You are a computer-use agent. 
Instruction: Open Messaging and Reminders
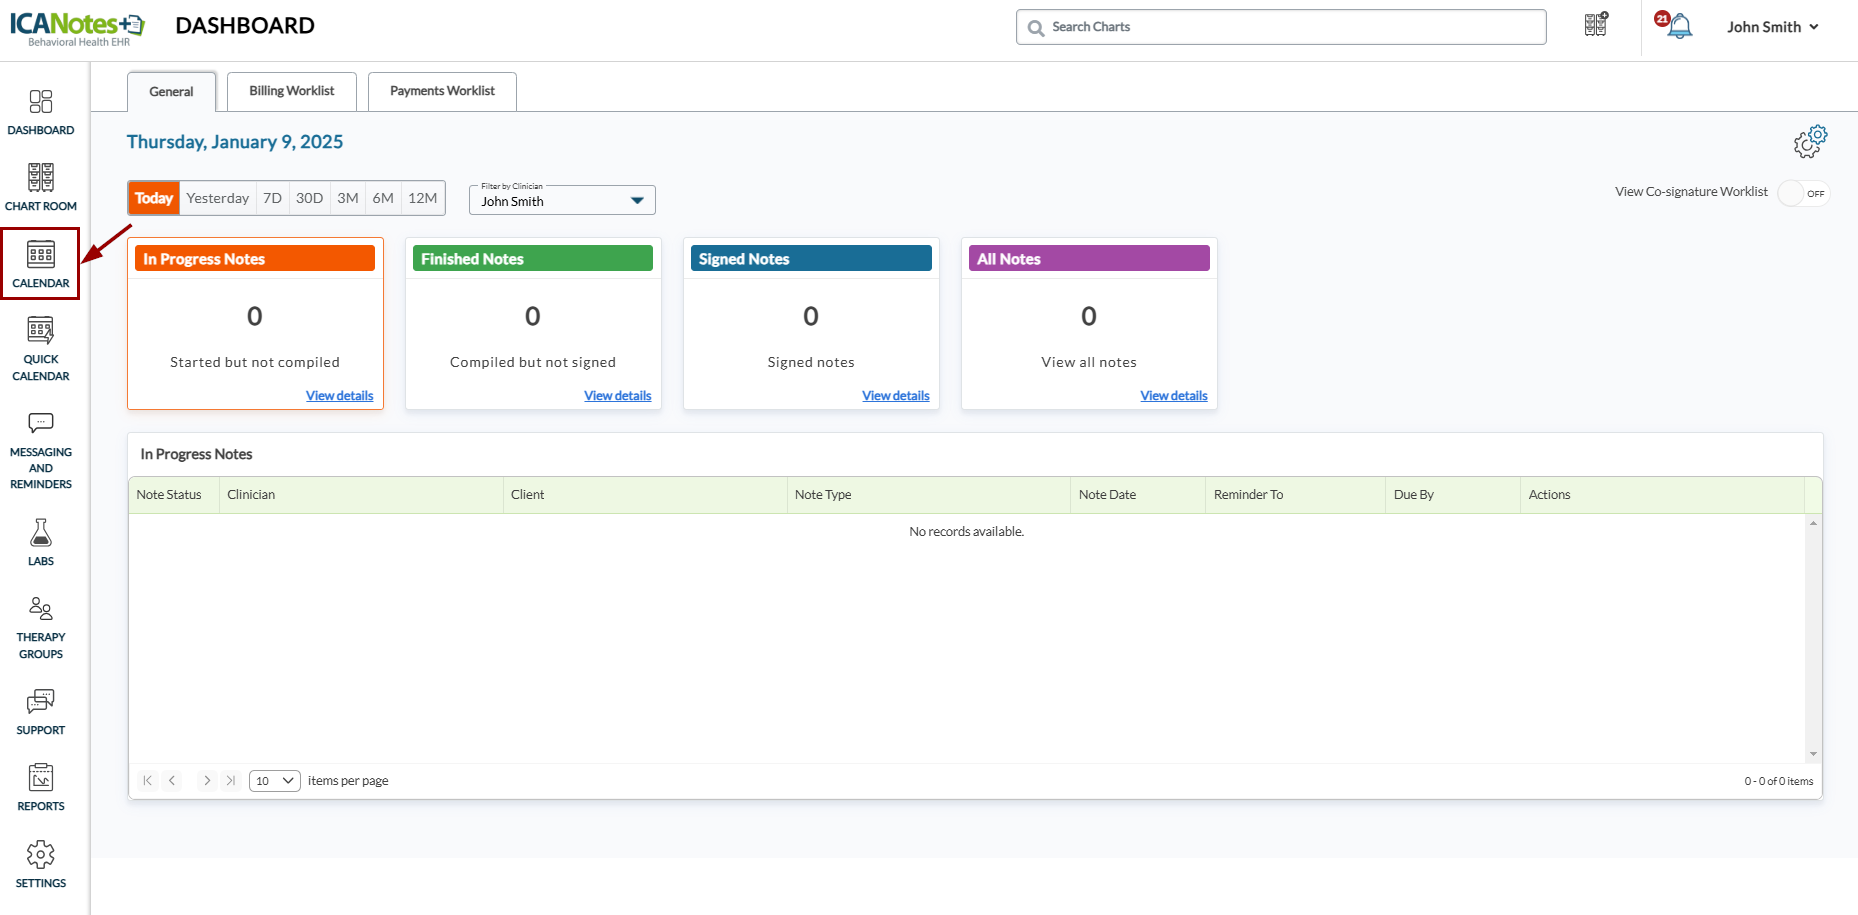[x=41, y=450]
